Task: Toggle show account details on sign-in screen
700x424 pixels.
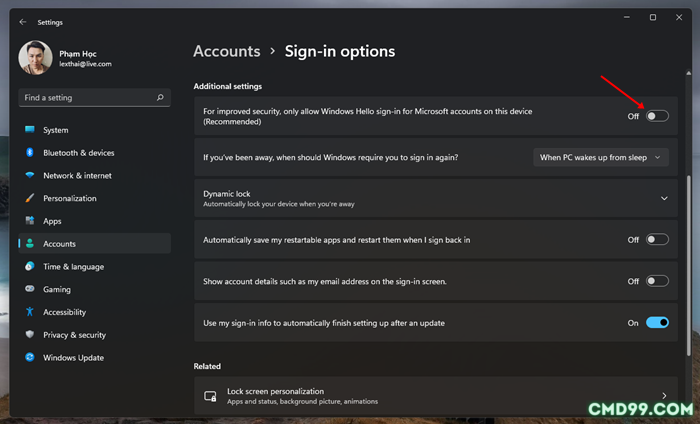Action: [657, 281]
